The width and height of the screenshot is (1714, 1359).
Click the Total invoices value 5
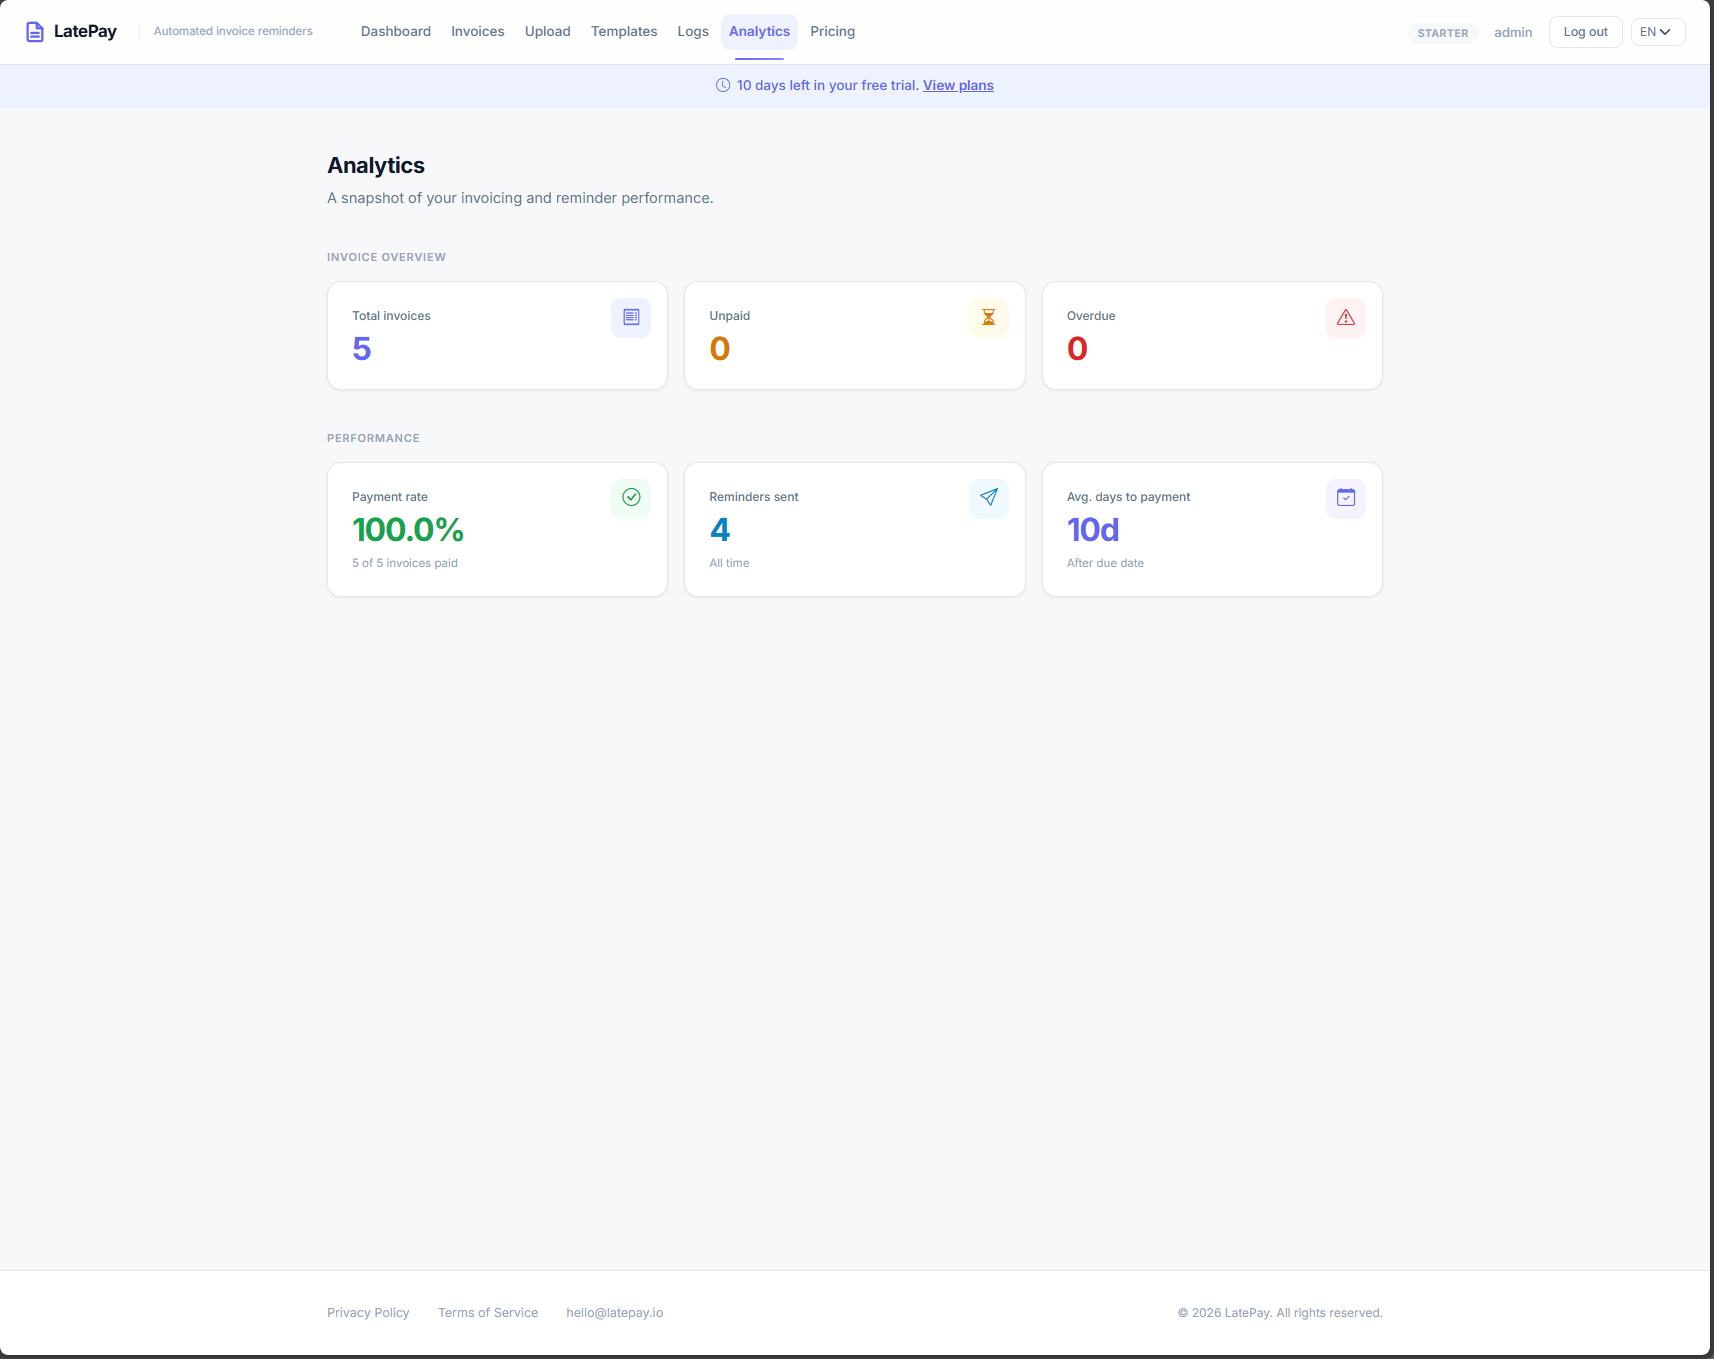coord(362,349)
